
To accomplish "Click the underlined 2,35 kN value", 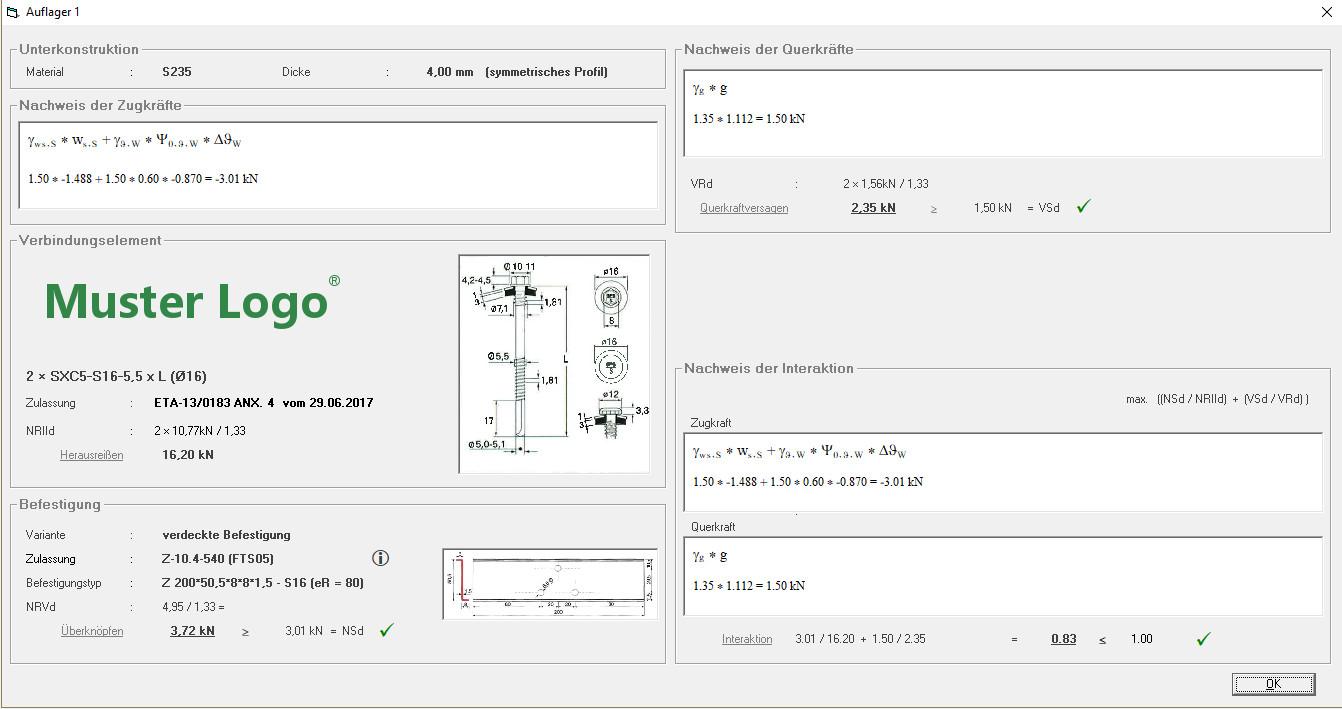I will (x=873, y=208).
